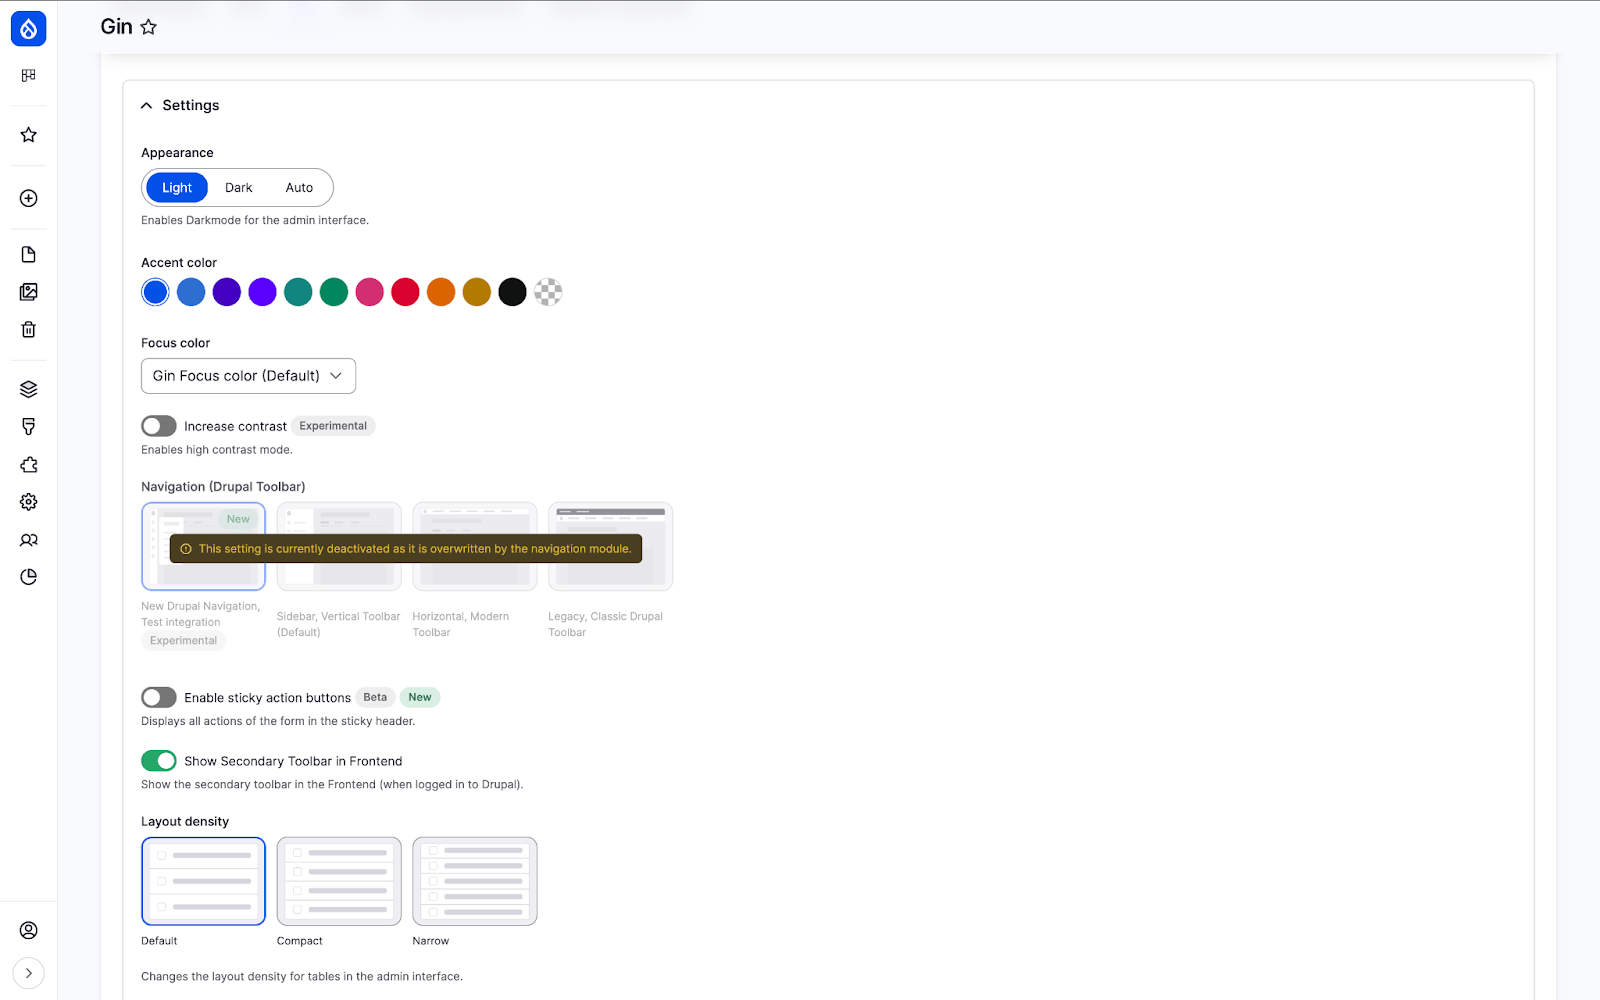
Task: Click the Accent color label
Action: pyautogui.click(x=179, y=263)
